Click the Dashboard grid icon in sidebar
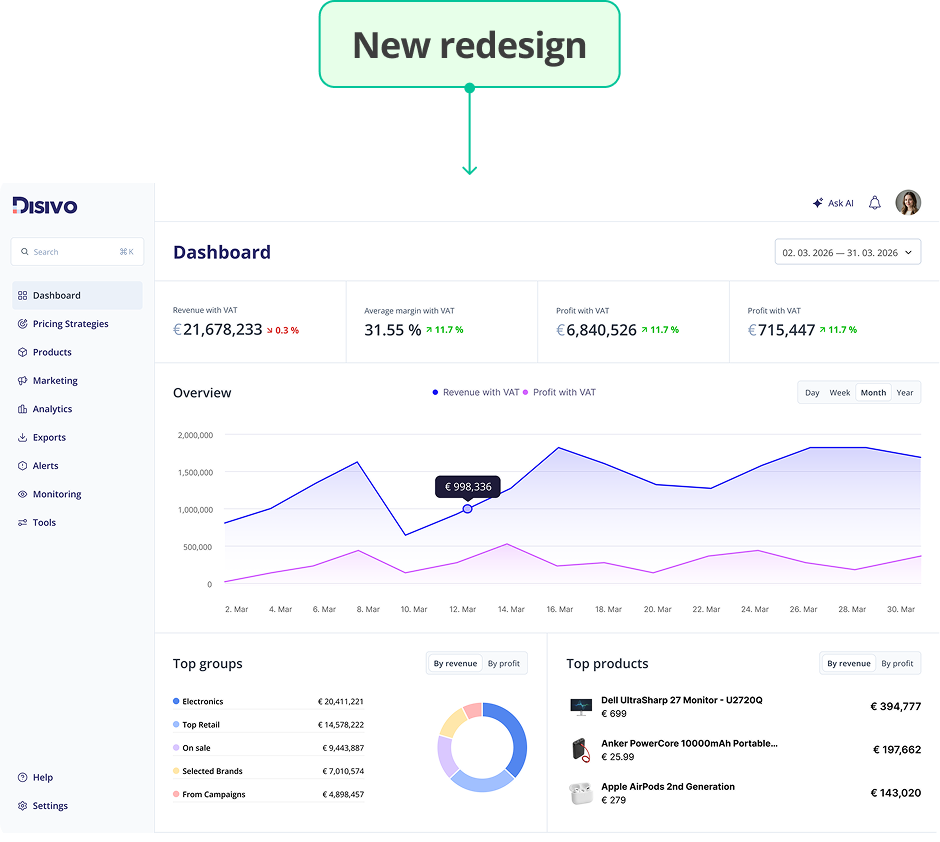This screenshot has width=940, height=842. 22,295
